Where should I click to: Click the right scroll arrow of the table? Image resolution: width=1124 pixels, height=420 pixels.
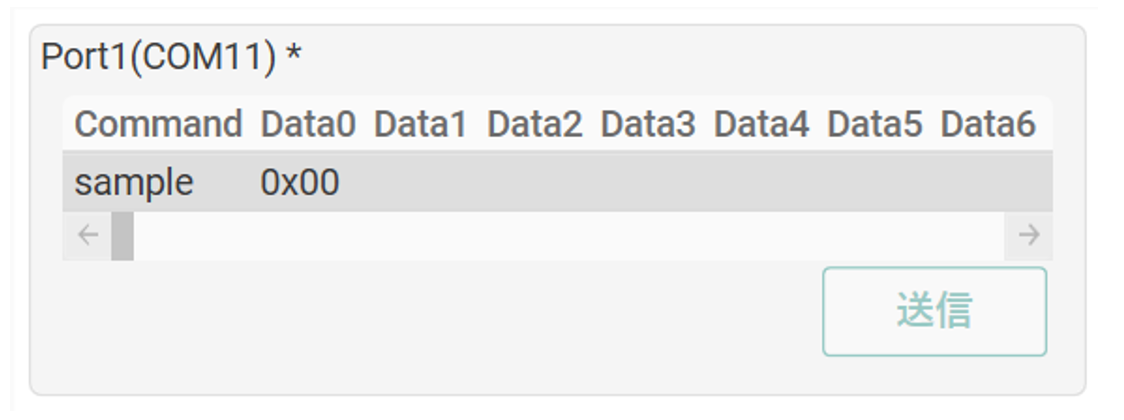pyautogui.click(x=1028, y=236)
